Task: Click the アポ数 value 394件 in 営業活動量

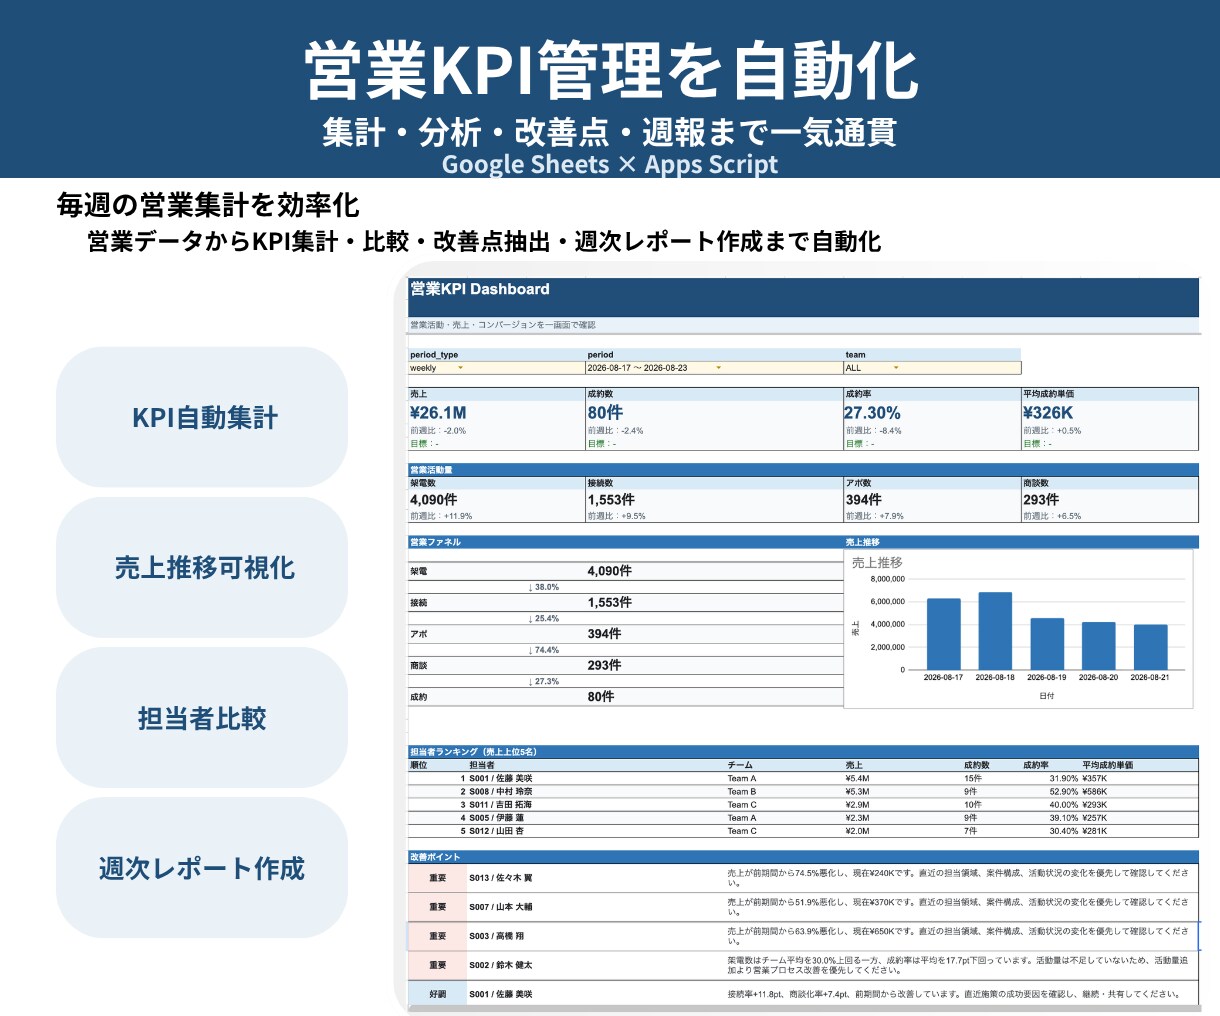Action: (864, 499)
